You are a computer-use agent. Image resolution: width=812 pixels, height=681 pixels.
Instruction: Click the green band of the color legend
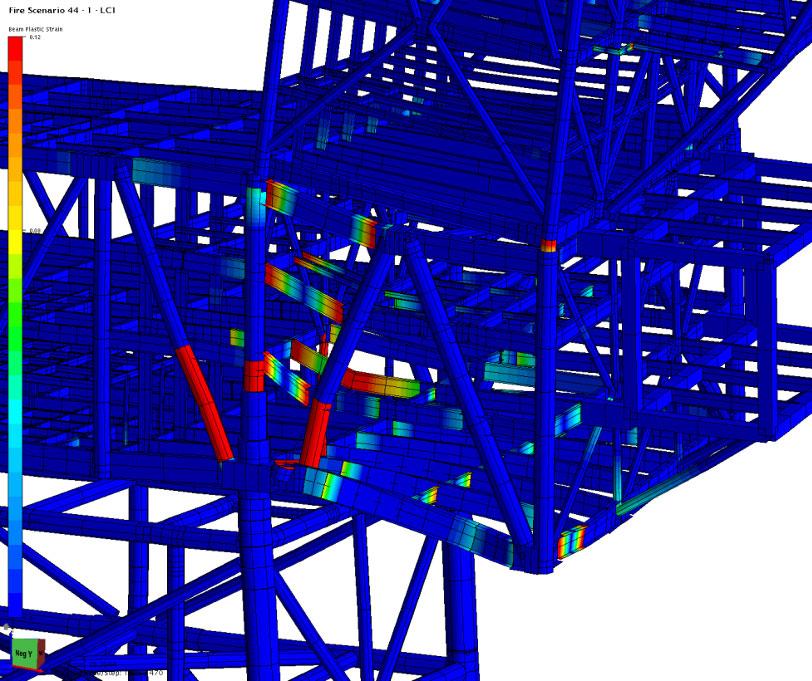pos(15,321)
